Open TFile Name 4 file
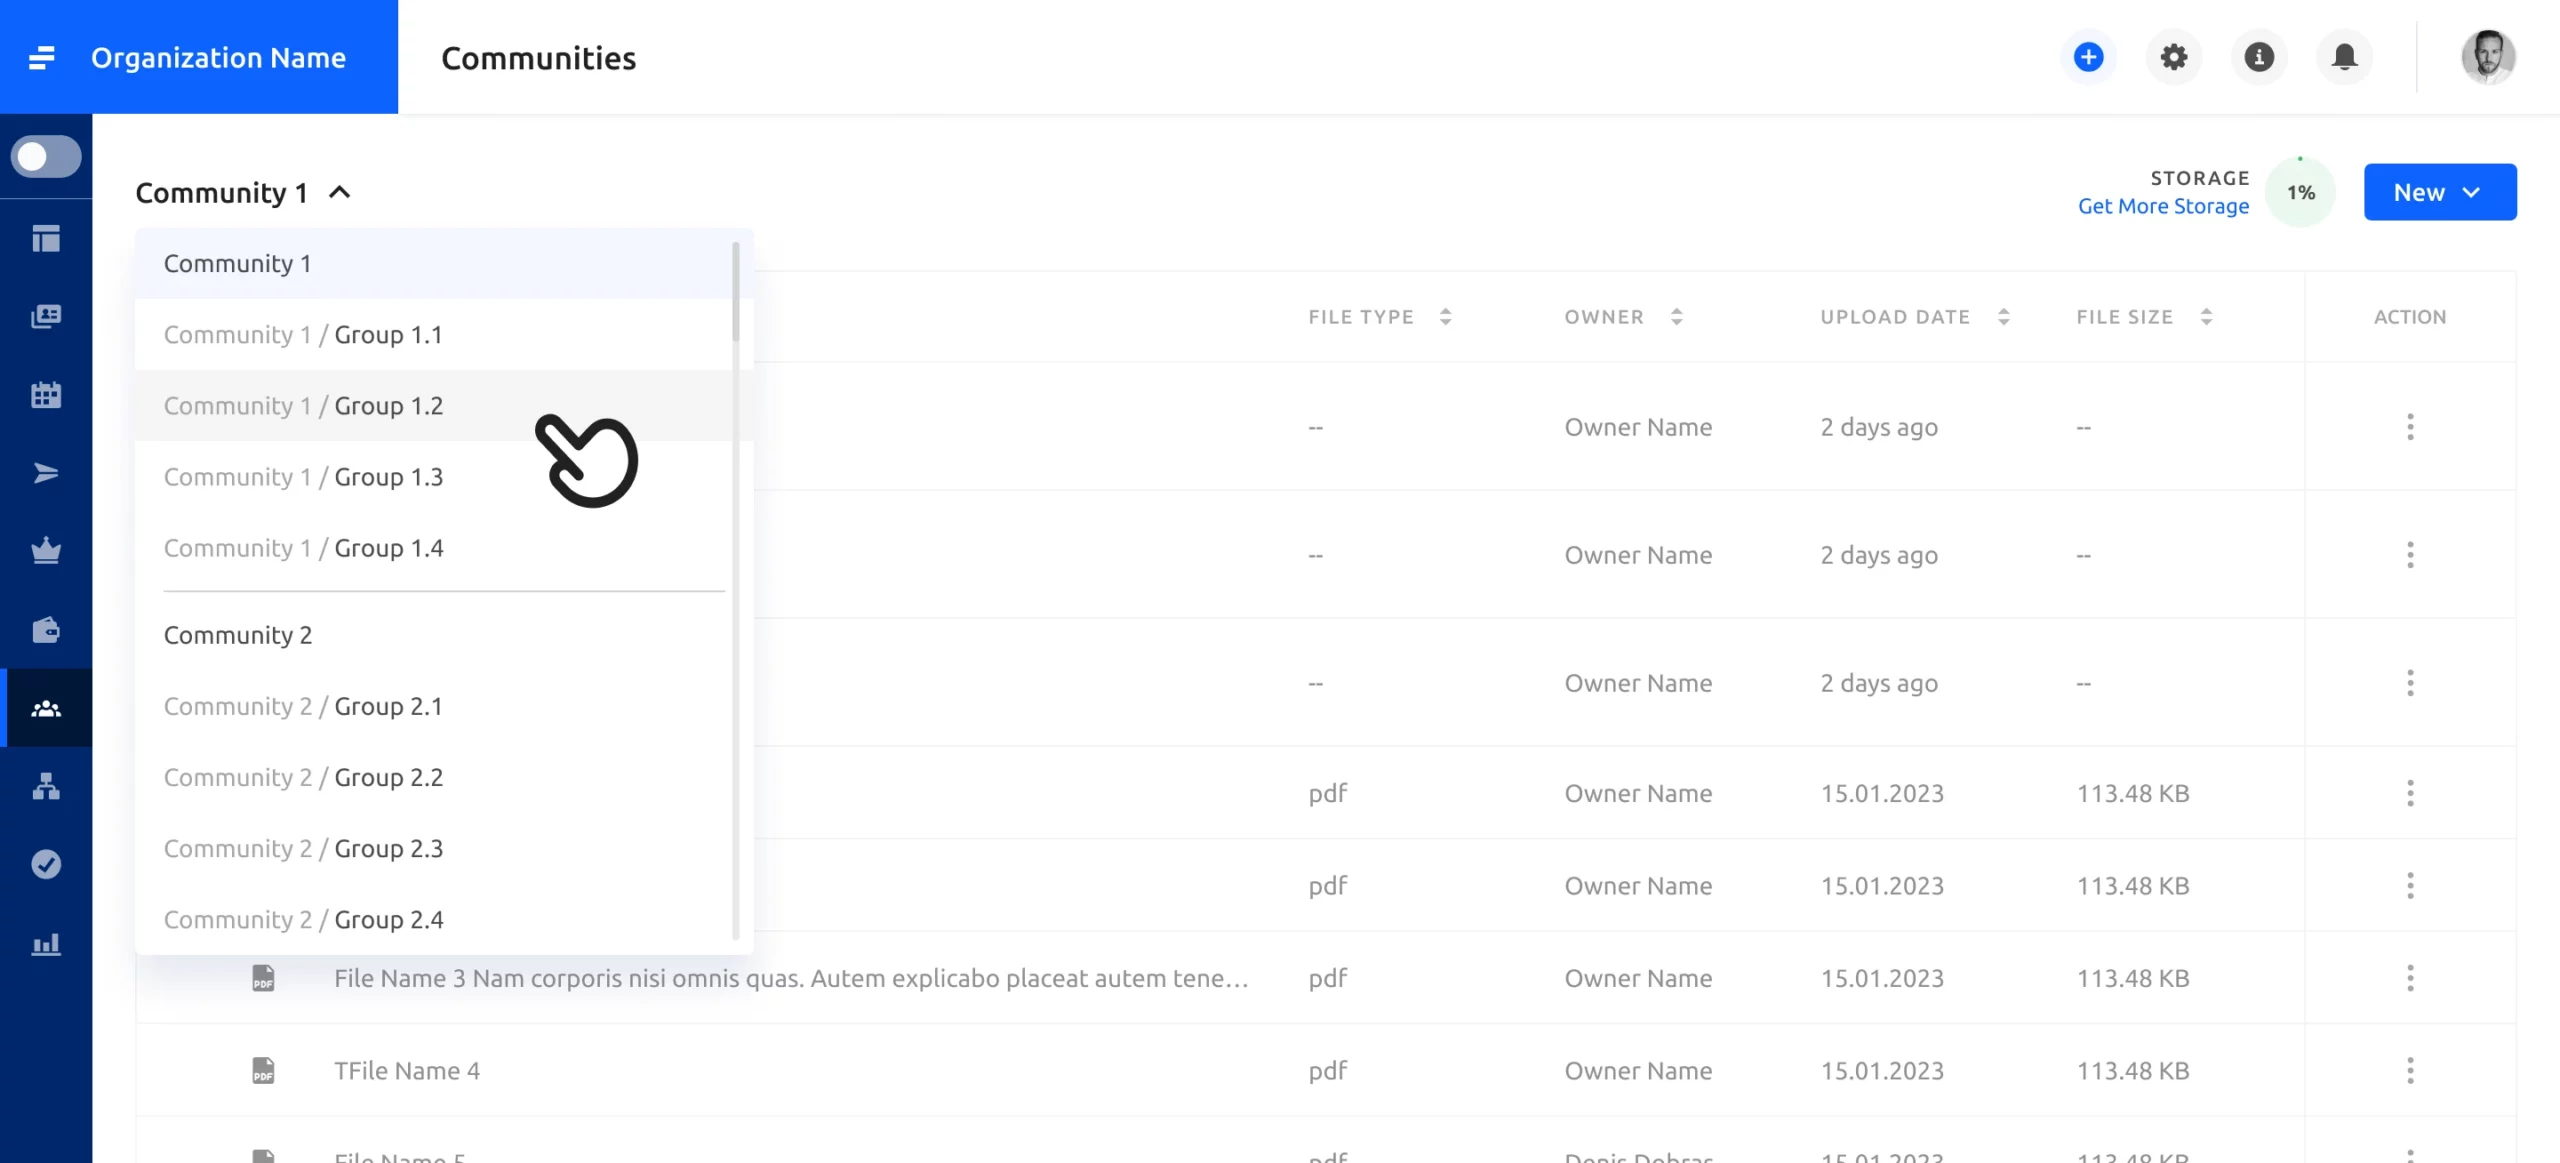Image resolution: width=2560 pixels, height=1163 pixels. click(407, 1071)
